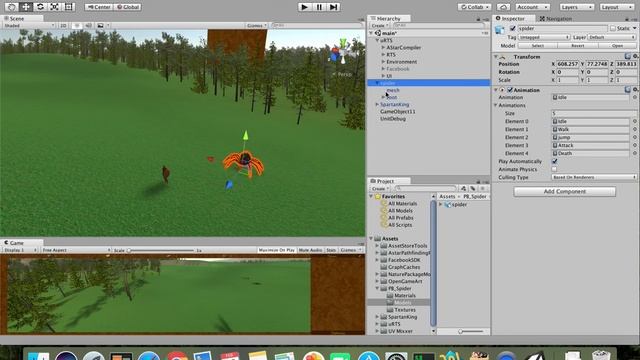This screenshot has height=360, width=640.
Task: Select the Hand tool in the toolbar
Action: coord(11,7)
